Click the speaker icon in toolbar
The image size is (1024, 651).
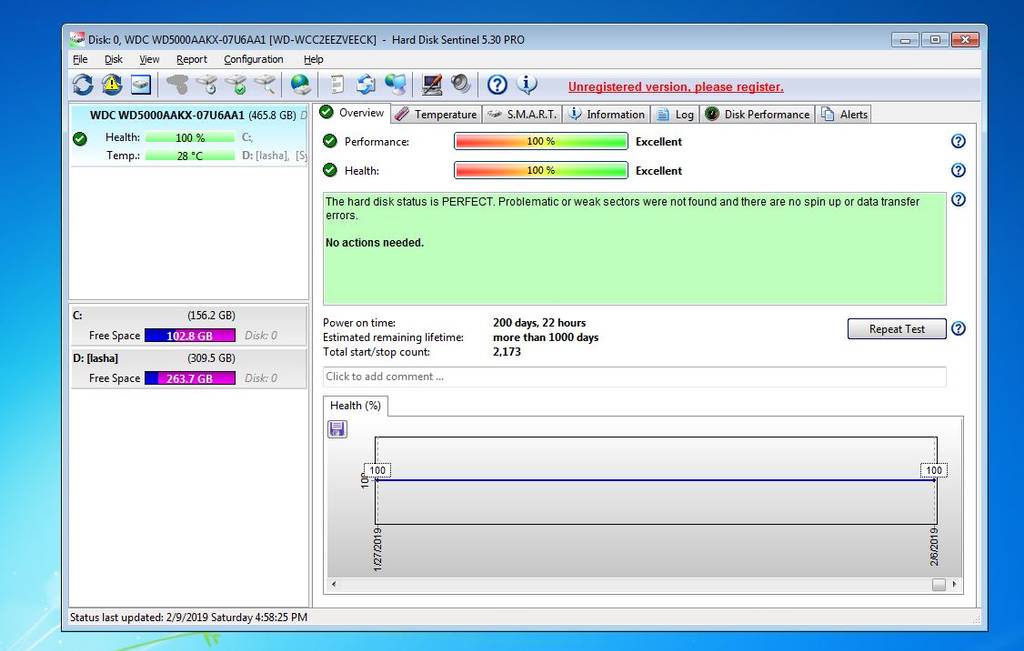click(x=461, y=85)
